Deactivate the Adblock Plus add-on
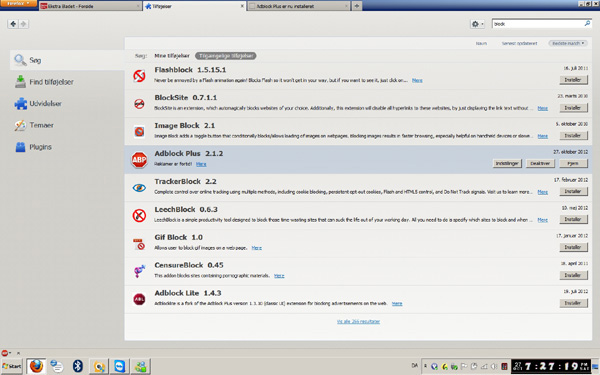This screenshot has width=600, height=375. pos(540,163)
